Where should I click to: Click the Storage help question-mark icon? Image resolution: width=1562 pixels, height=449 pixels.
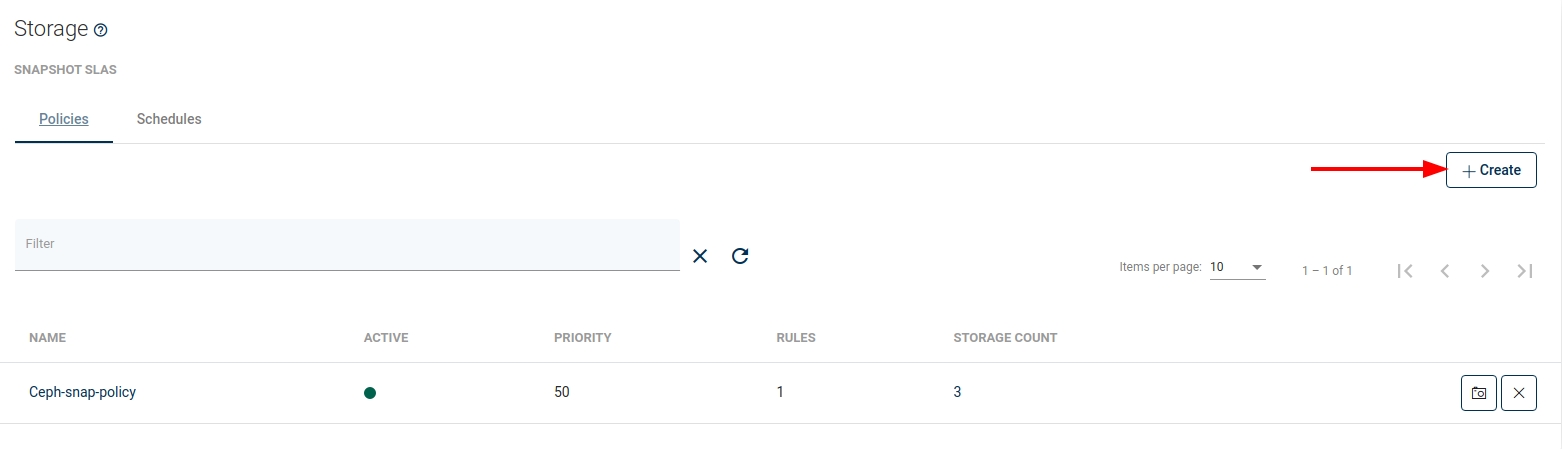[100, 31]
